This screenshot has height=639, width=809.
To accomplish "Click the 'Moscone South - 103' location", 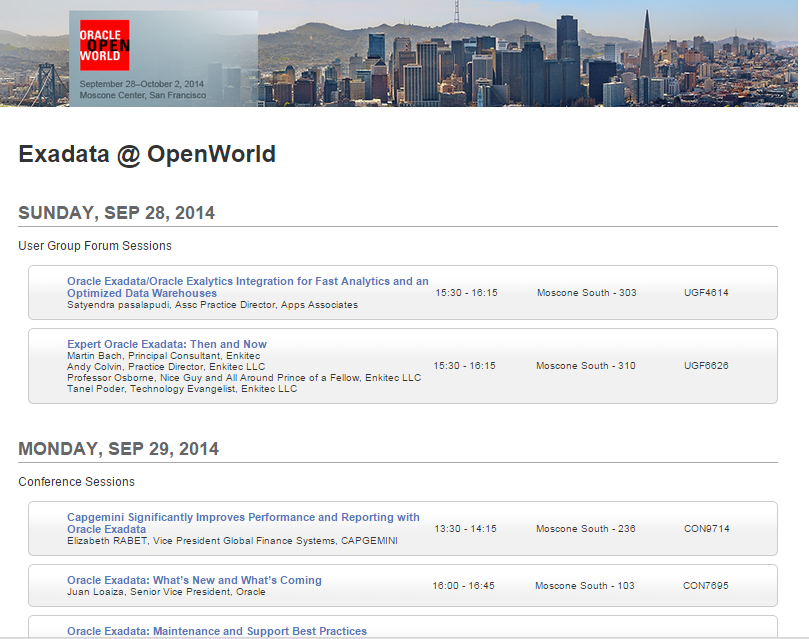I will click(x=585, y=586).
